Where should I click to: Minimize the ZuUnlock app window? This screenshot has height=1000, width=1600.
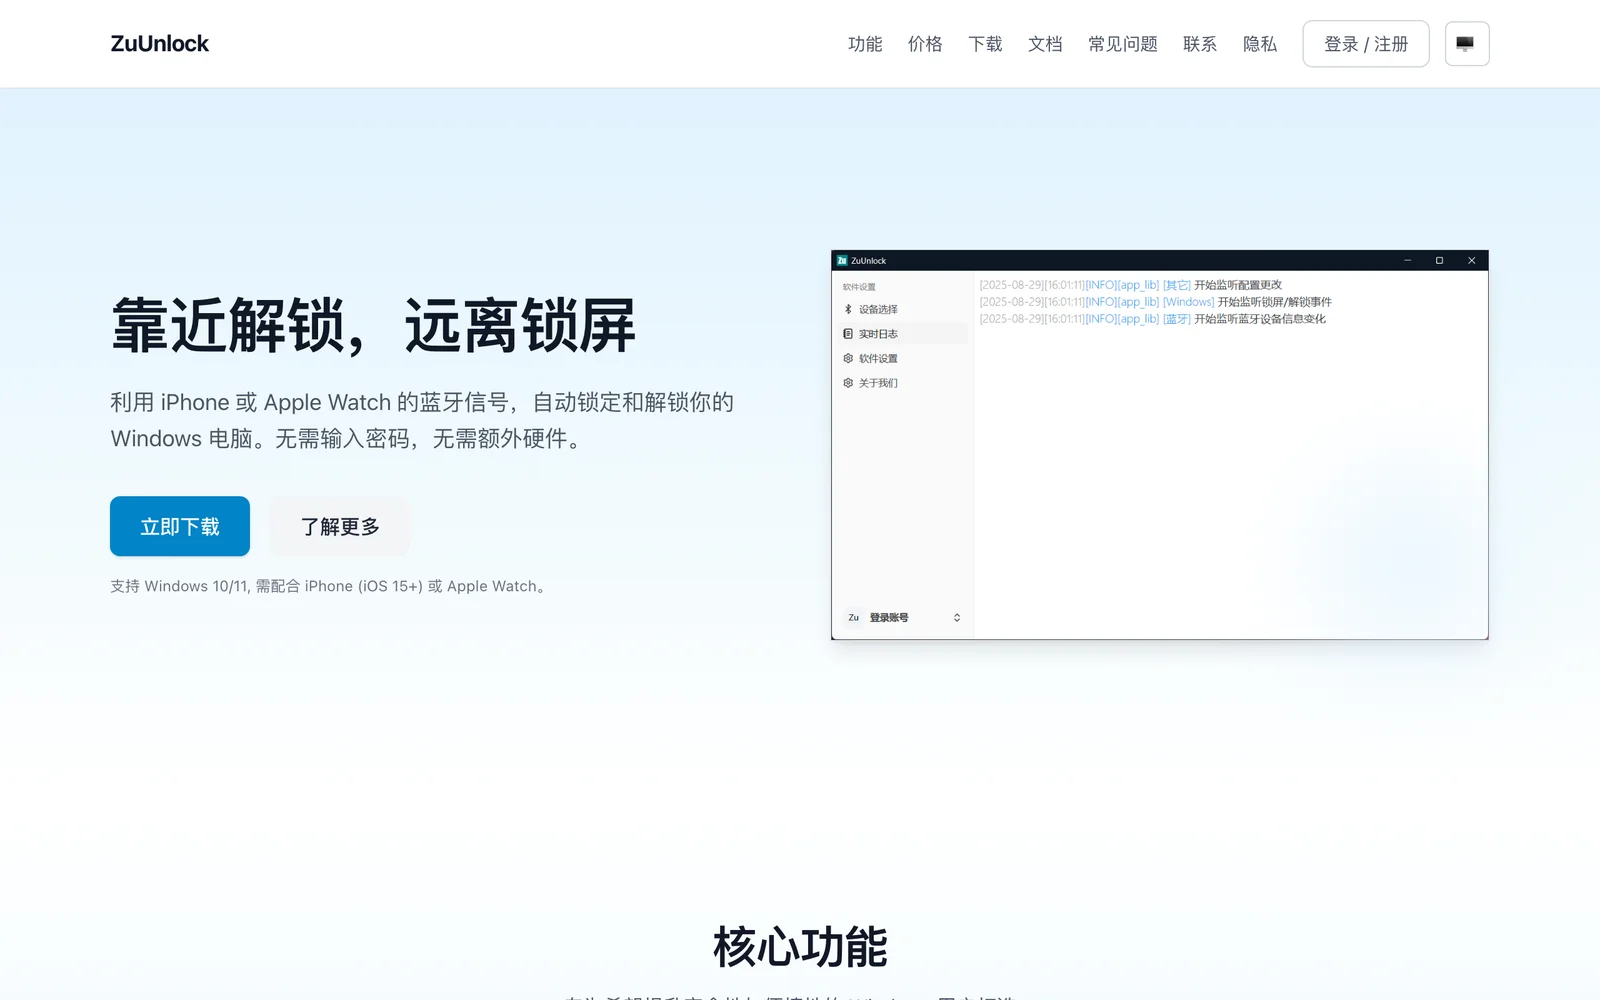pyautogui.click(x=1407, y=261)
